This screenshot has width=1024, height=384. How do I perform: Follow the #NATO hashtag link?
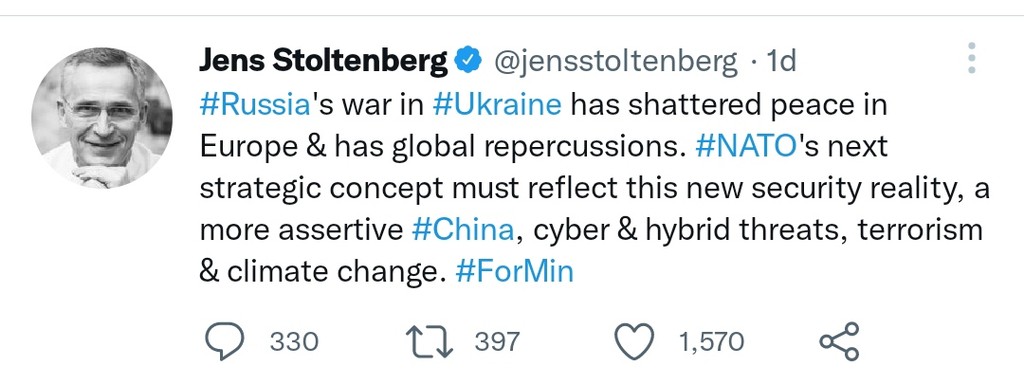click(746, 147)
